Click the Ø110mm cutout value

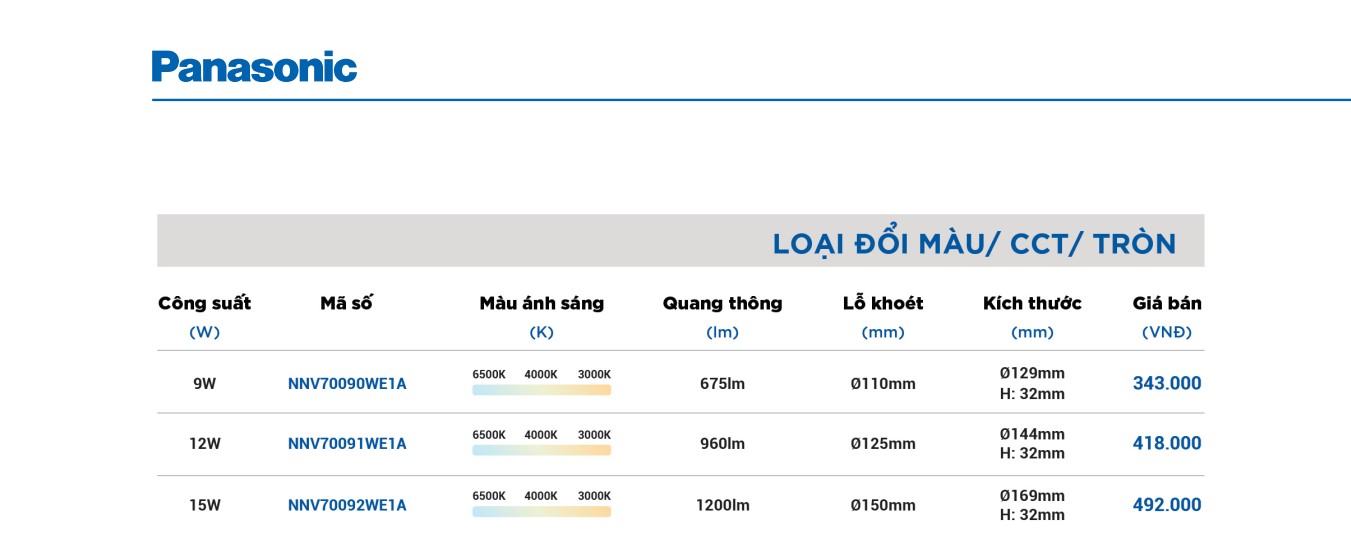tap(883, 383)
